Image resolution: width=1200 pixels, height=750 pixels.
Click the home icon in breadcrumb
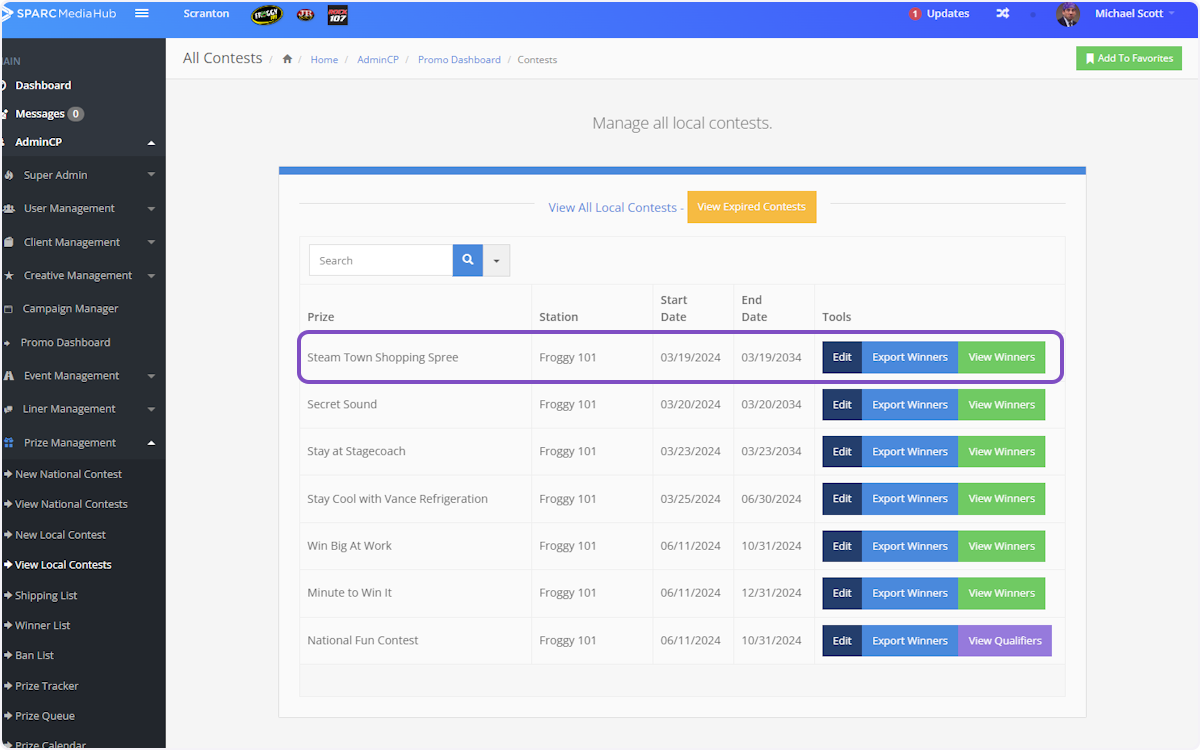287,60
